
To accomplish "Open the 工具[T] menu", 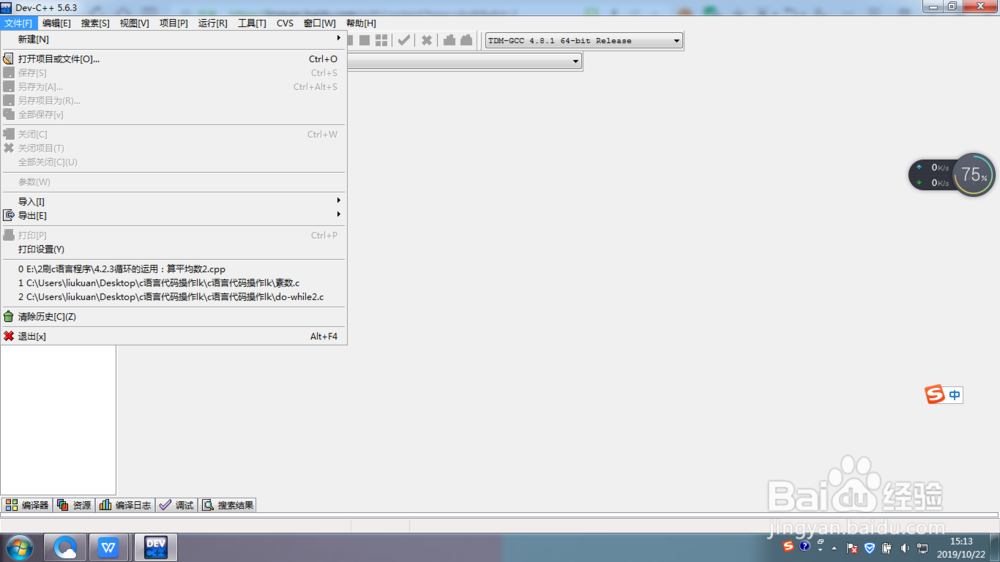I will point(252,23).
